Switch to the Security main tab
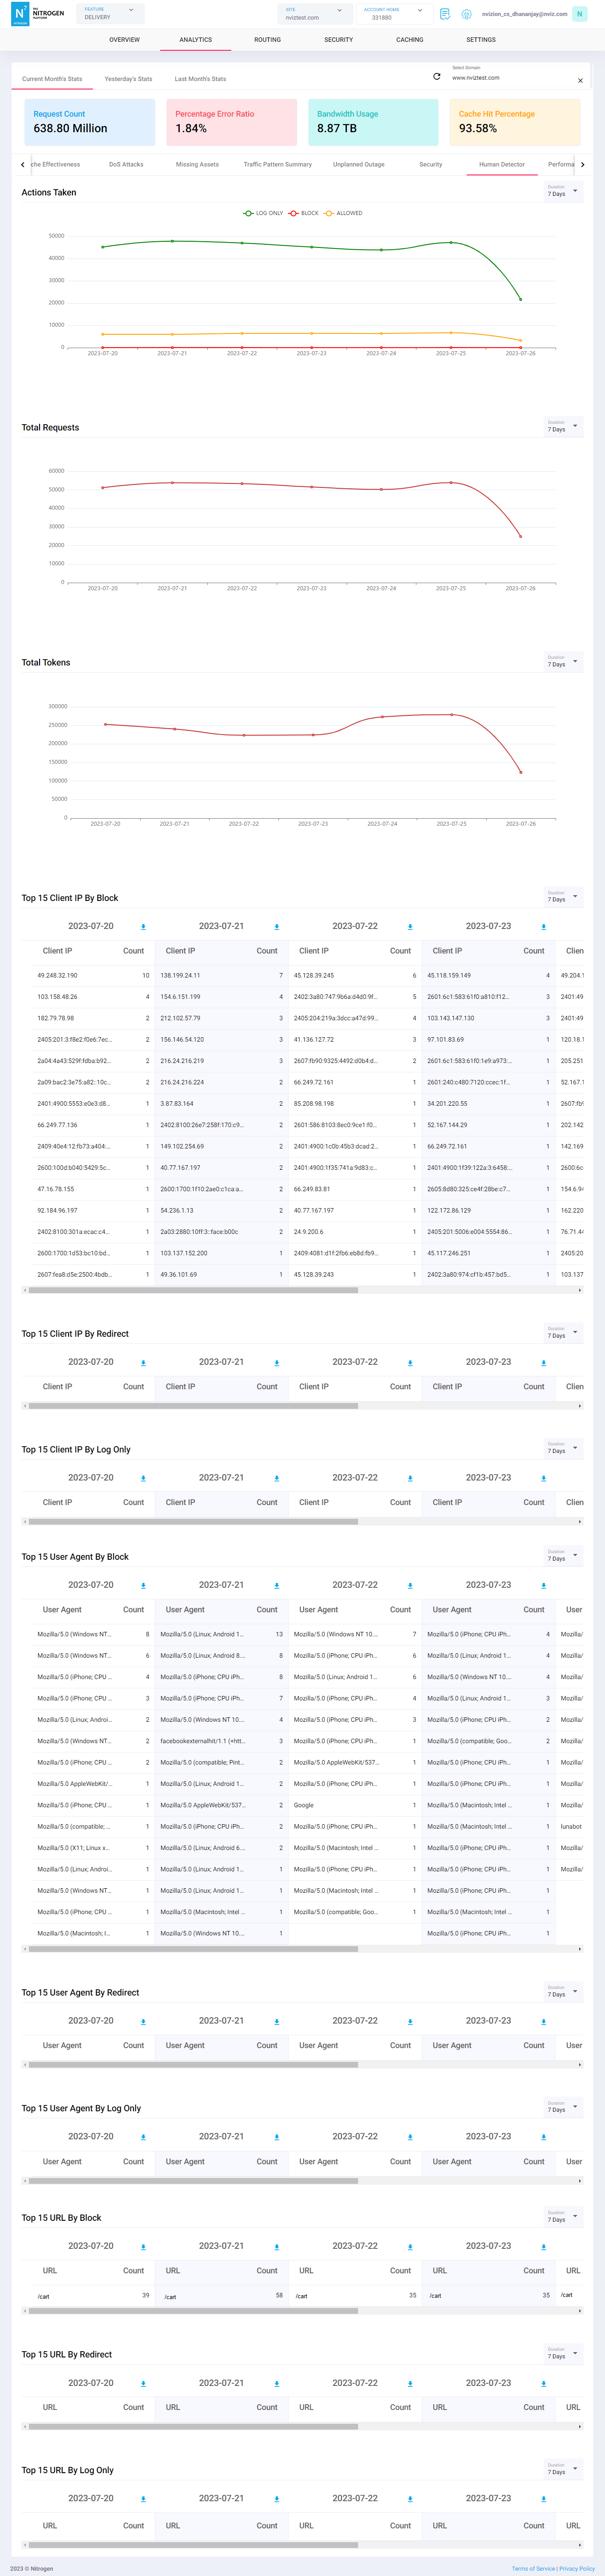This screenshot has width=605, height=2576. click(338, 40)
